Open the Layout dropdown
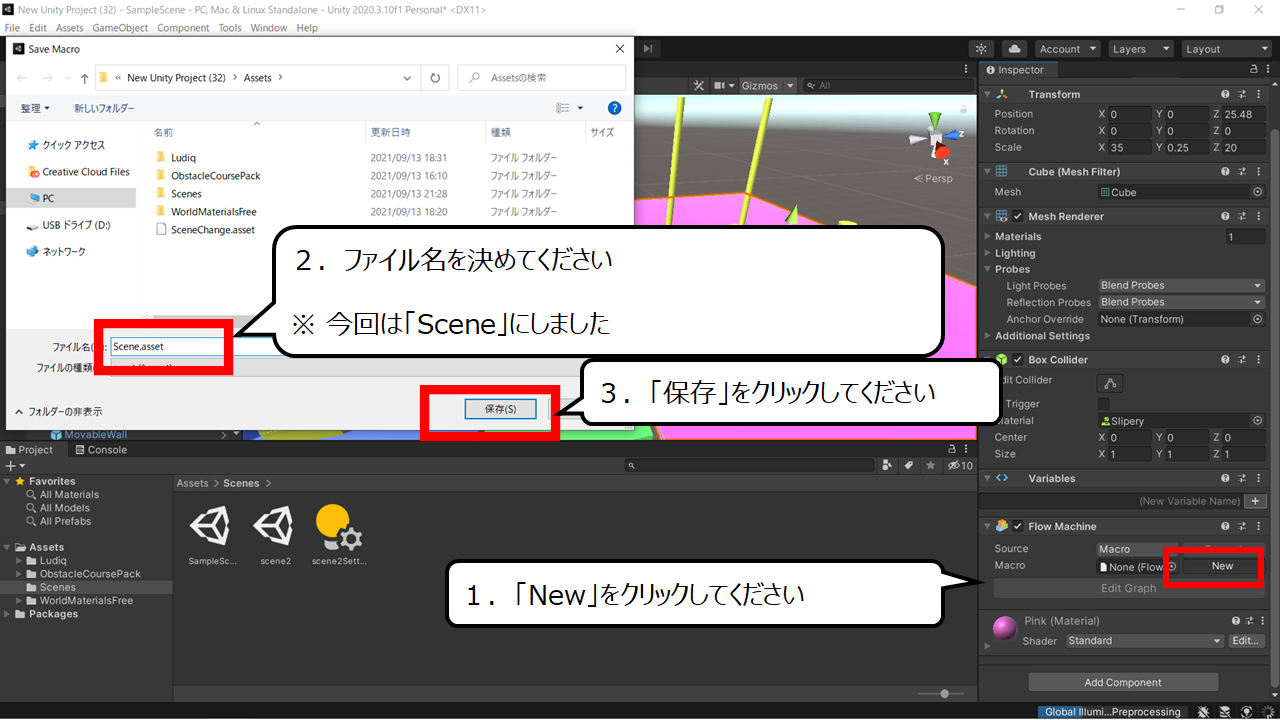1280x720 pixels. coord(1225,49)
